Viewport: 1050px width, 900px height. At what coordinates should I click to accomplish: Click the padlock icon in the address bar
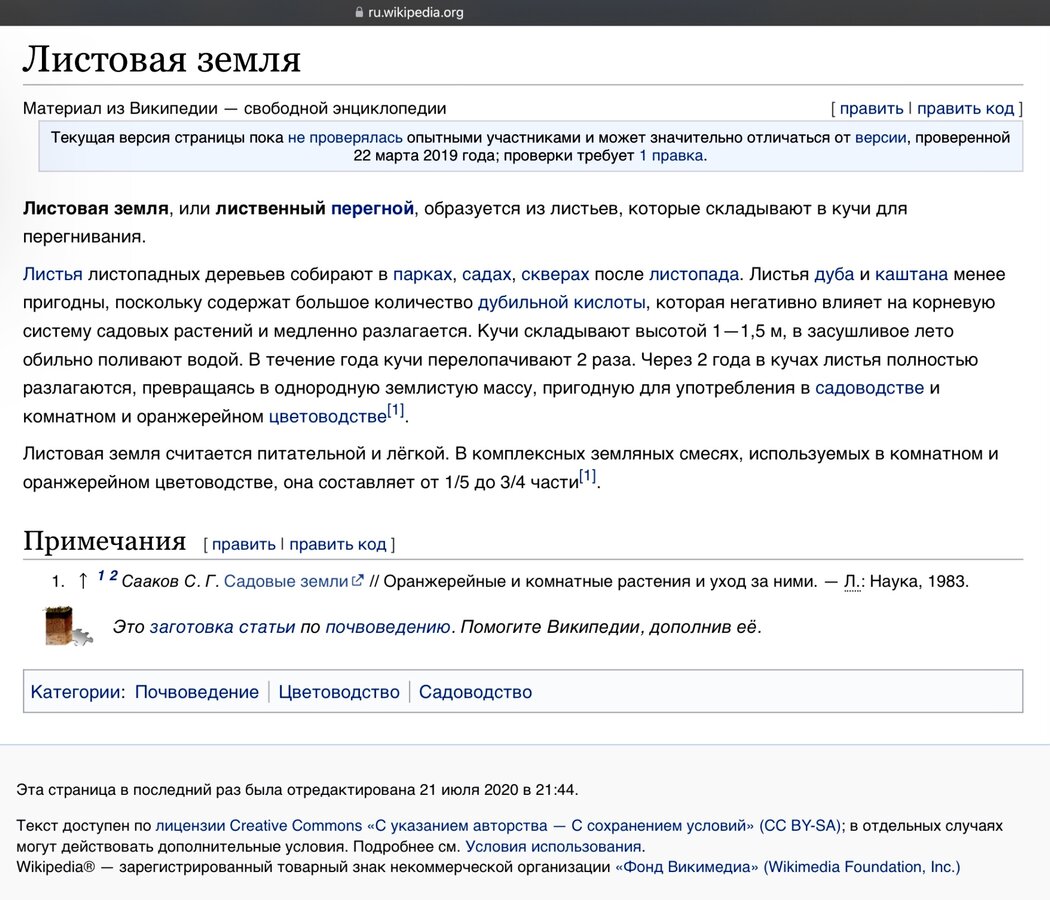[359, 12]
